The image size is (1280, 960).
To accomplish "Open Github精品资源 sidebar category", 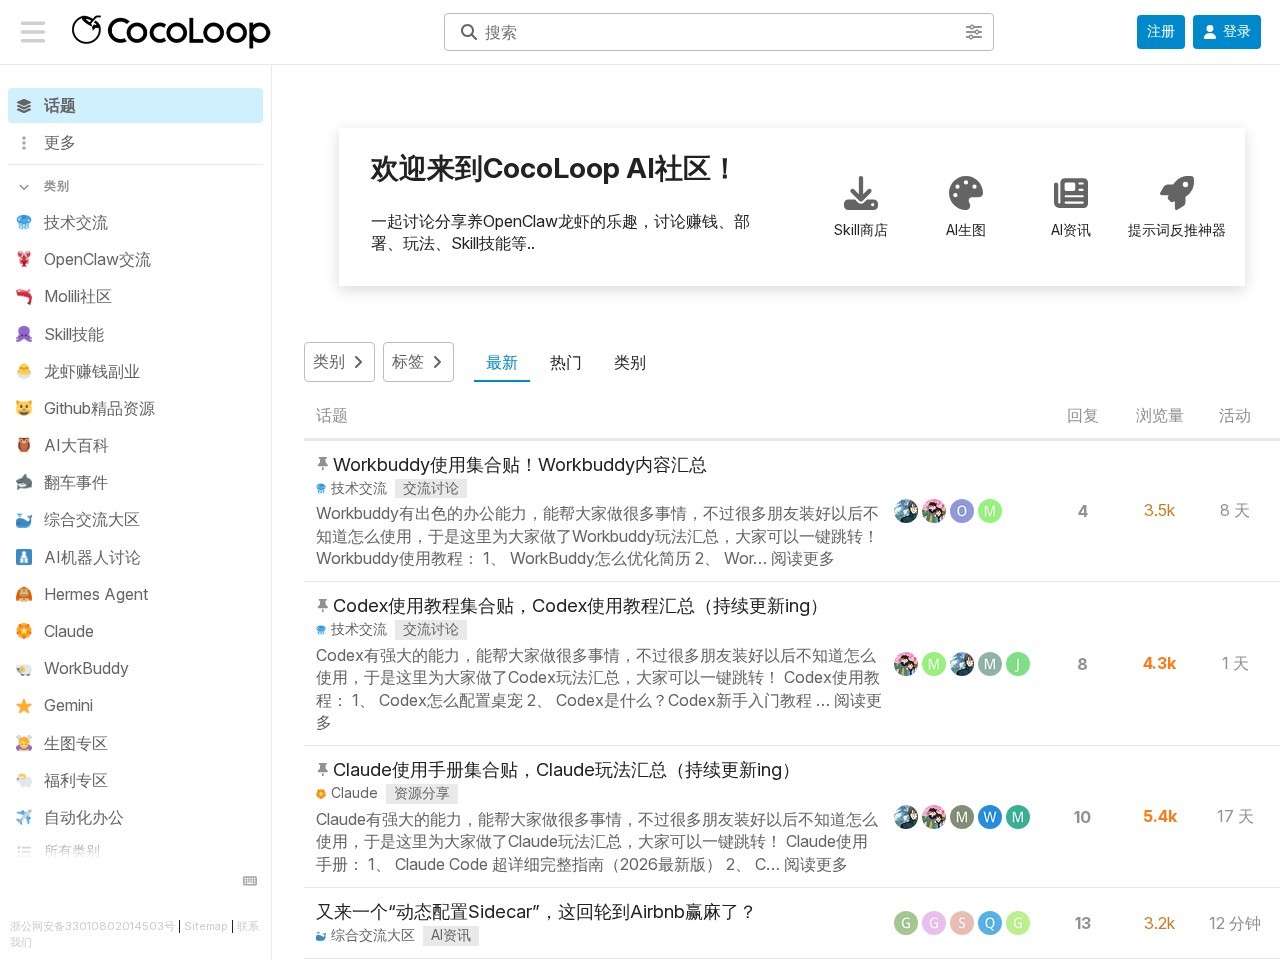I will coord(135,409).
